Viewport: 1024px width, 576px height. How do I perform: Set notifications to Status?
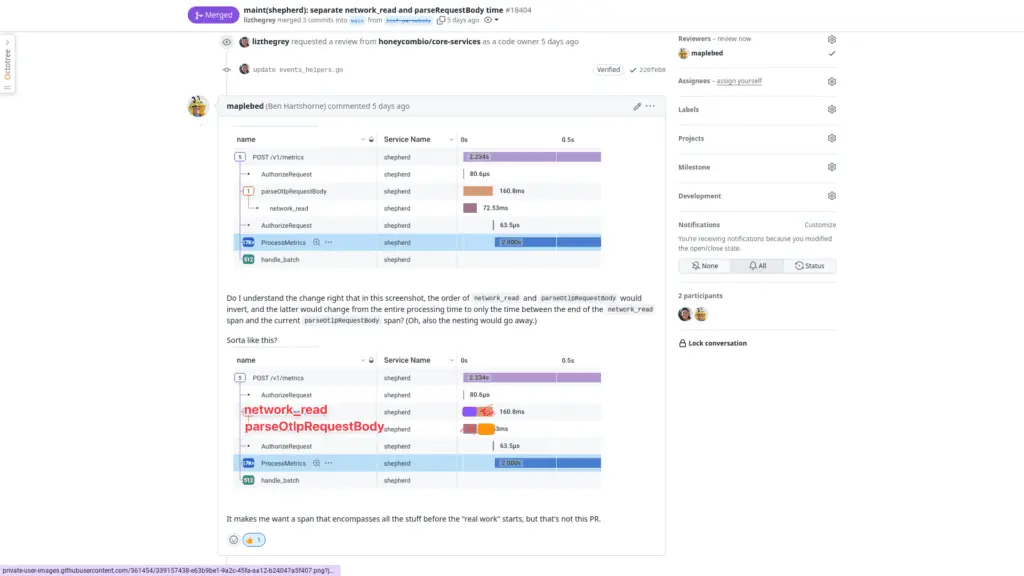pyautogui.click(x=809, y=266)
